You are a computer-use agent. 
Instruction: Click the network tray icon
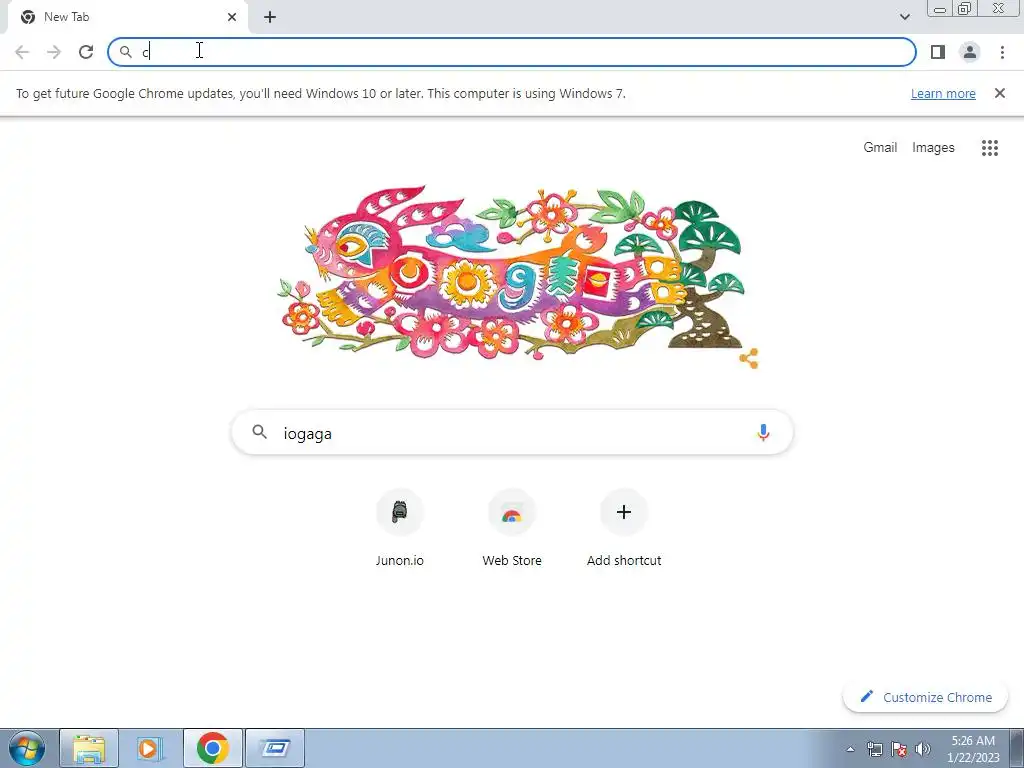(874, 749)
